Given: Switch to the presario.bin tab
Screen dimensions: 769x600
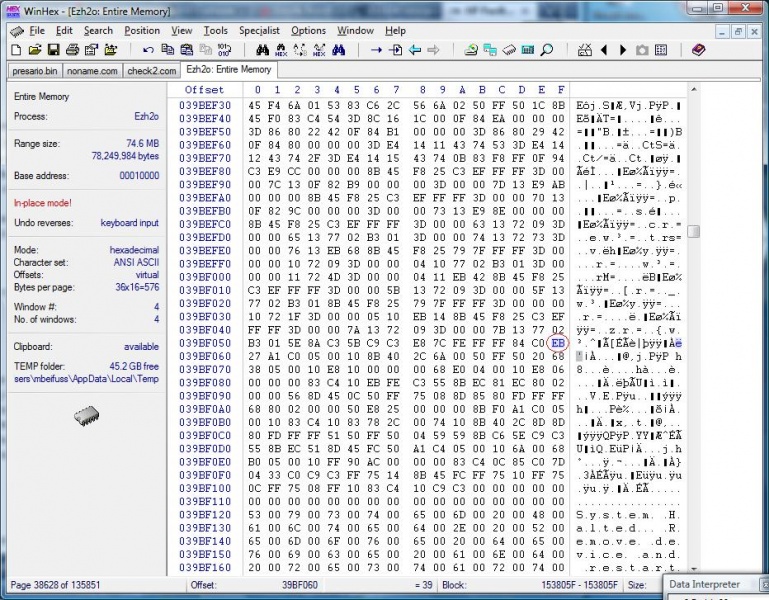Looking at the screenshot, I should [35, 71].
